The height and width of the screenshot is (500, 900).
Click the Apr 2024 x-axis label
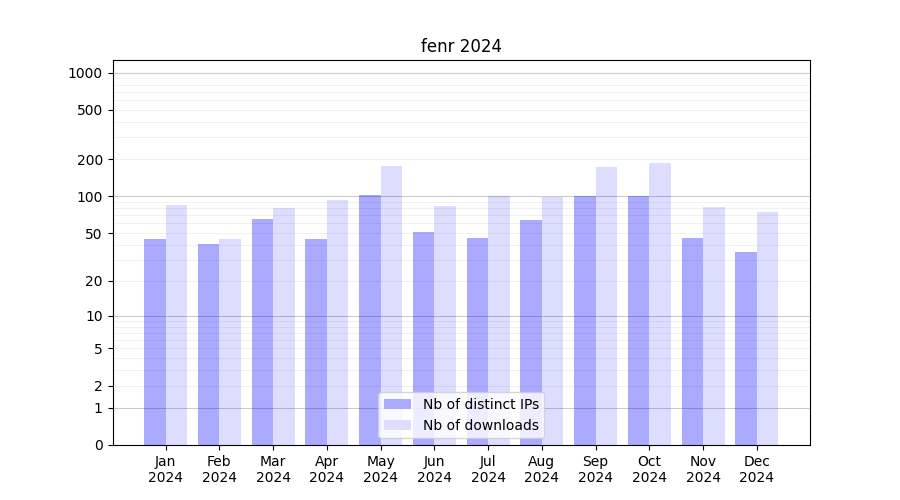tap(327, 469)
